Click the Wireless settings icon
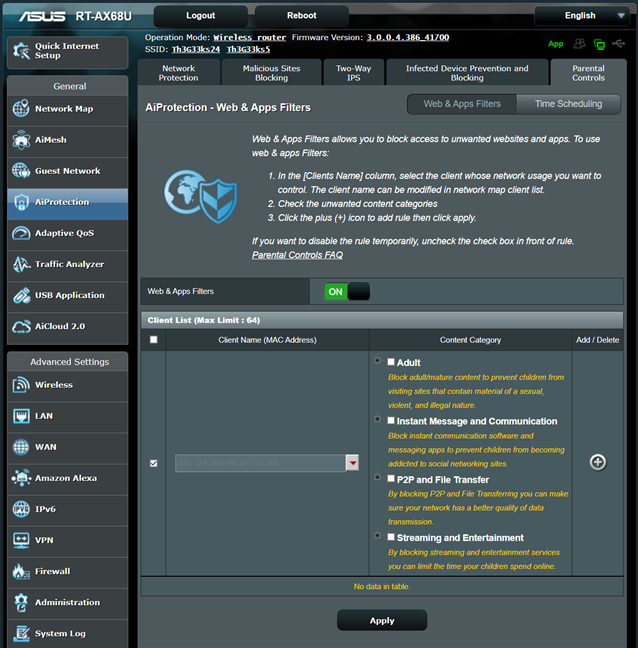The image size is (638, 648). click(x=21, y=385)
